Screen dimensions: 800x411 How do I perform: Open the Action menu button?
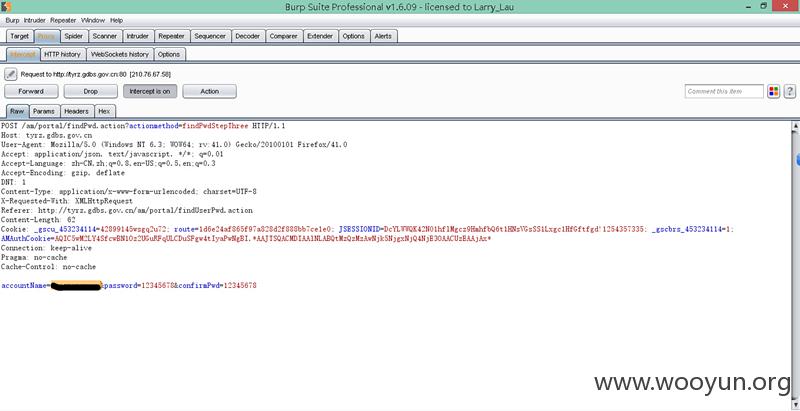coord(209,91)
